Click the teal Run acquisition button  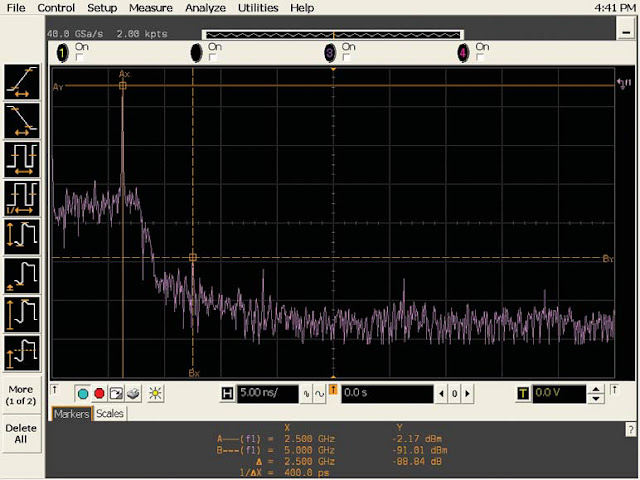click(82, 393)
